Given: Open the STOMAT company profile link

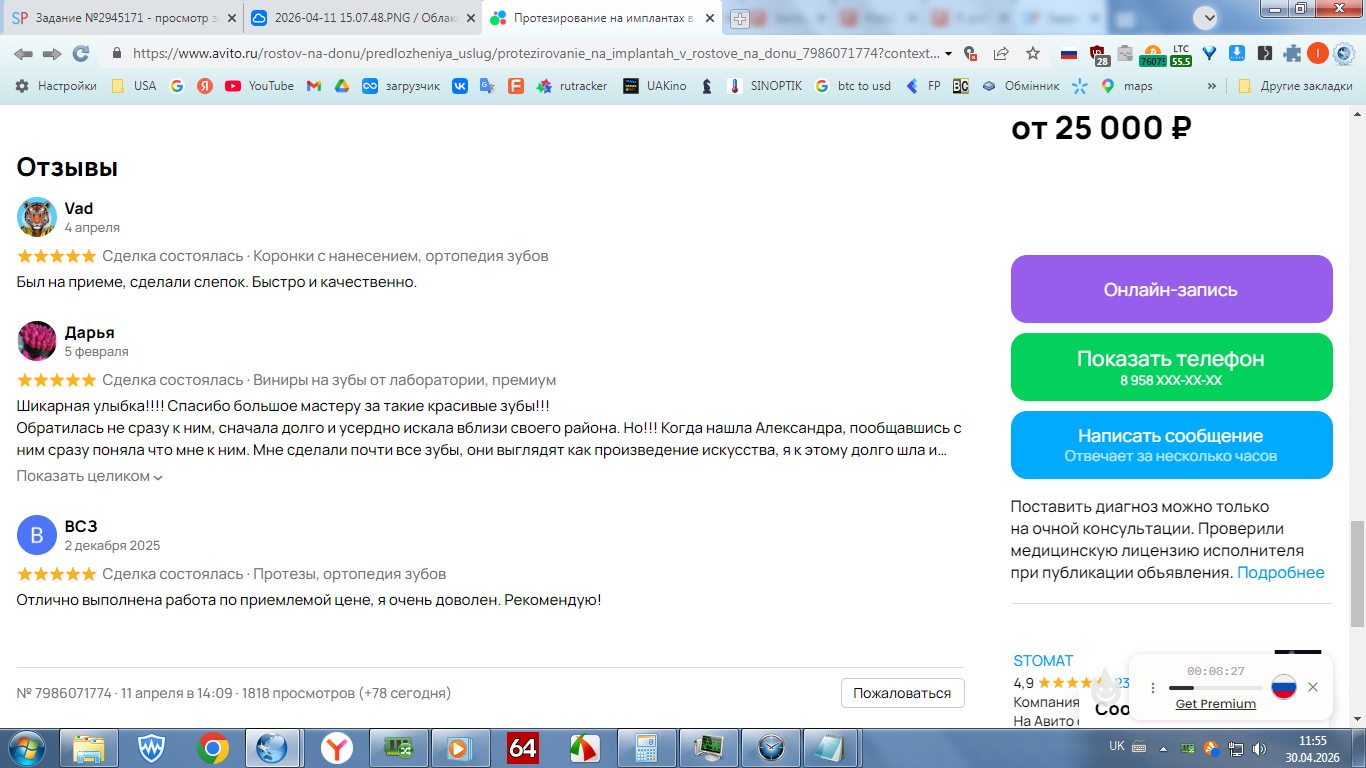Looking at the screenshot, I should [1043, 661].
